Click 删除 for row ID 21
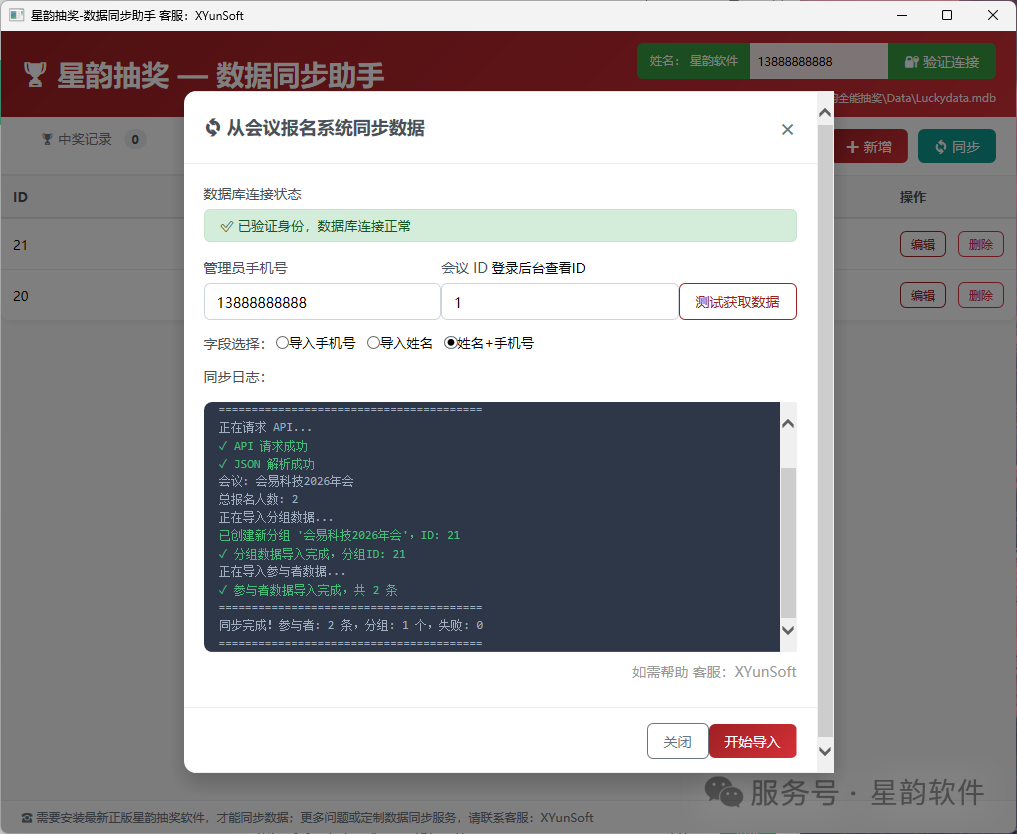Viewport: 1017px width, 834px height. (x=981, y=244)
